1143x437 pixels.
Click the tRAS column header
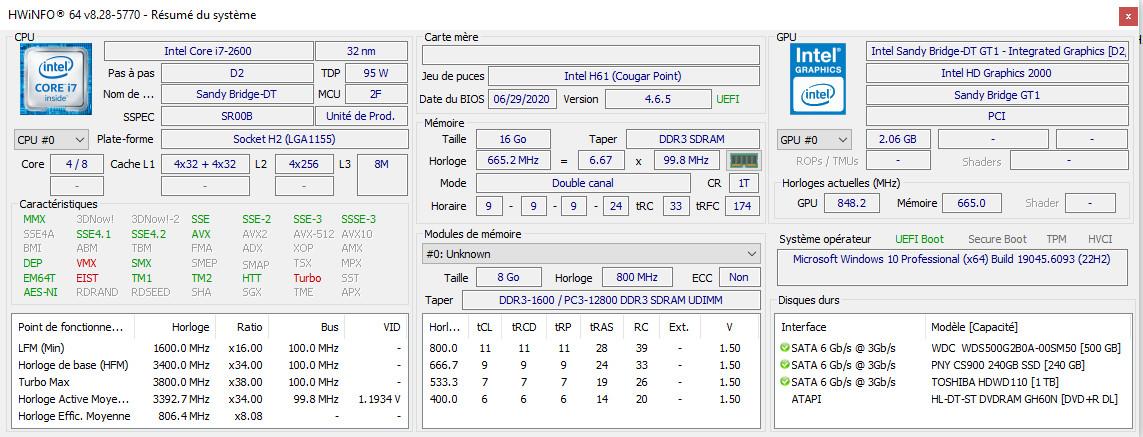pos(601,327)
